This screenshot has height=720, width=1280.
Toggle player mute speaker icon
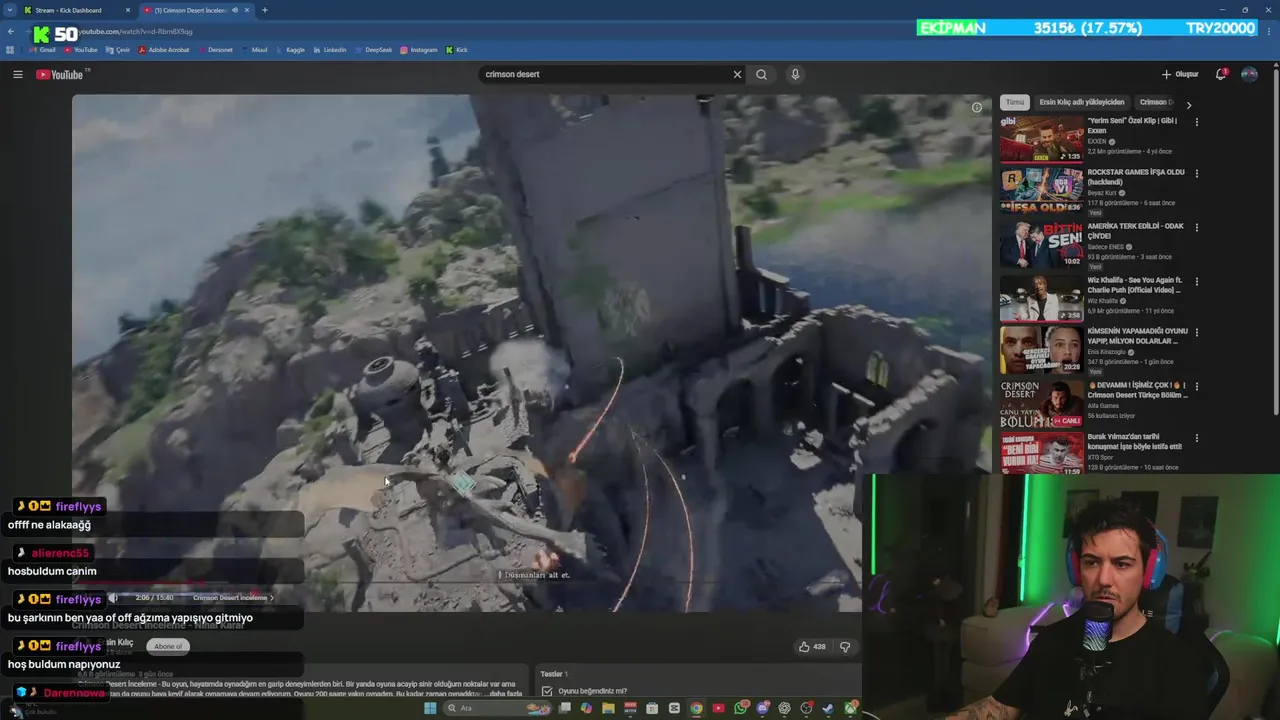113,598
